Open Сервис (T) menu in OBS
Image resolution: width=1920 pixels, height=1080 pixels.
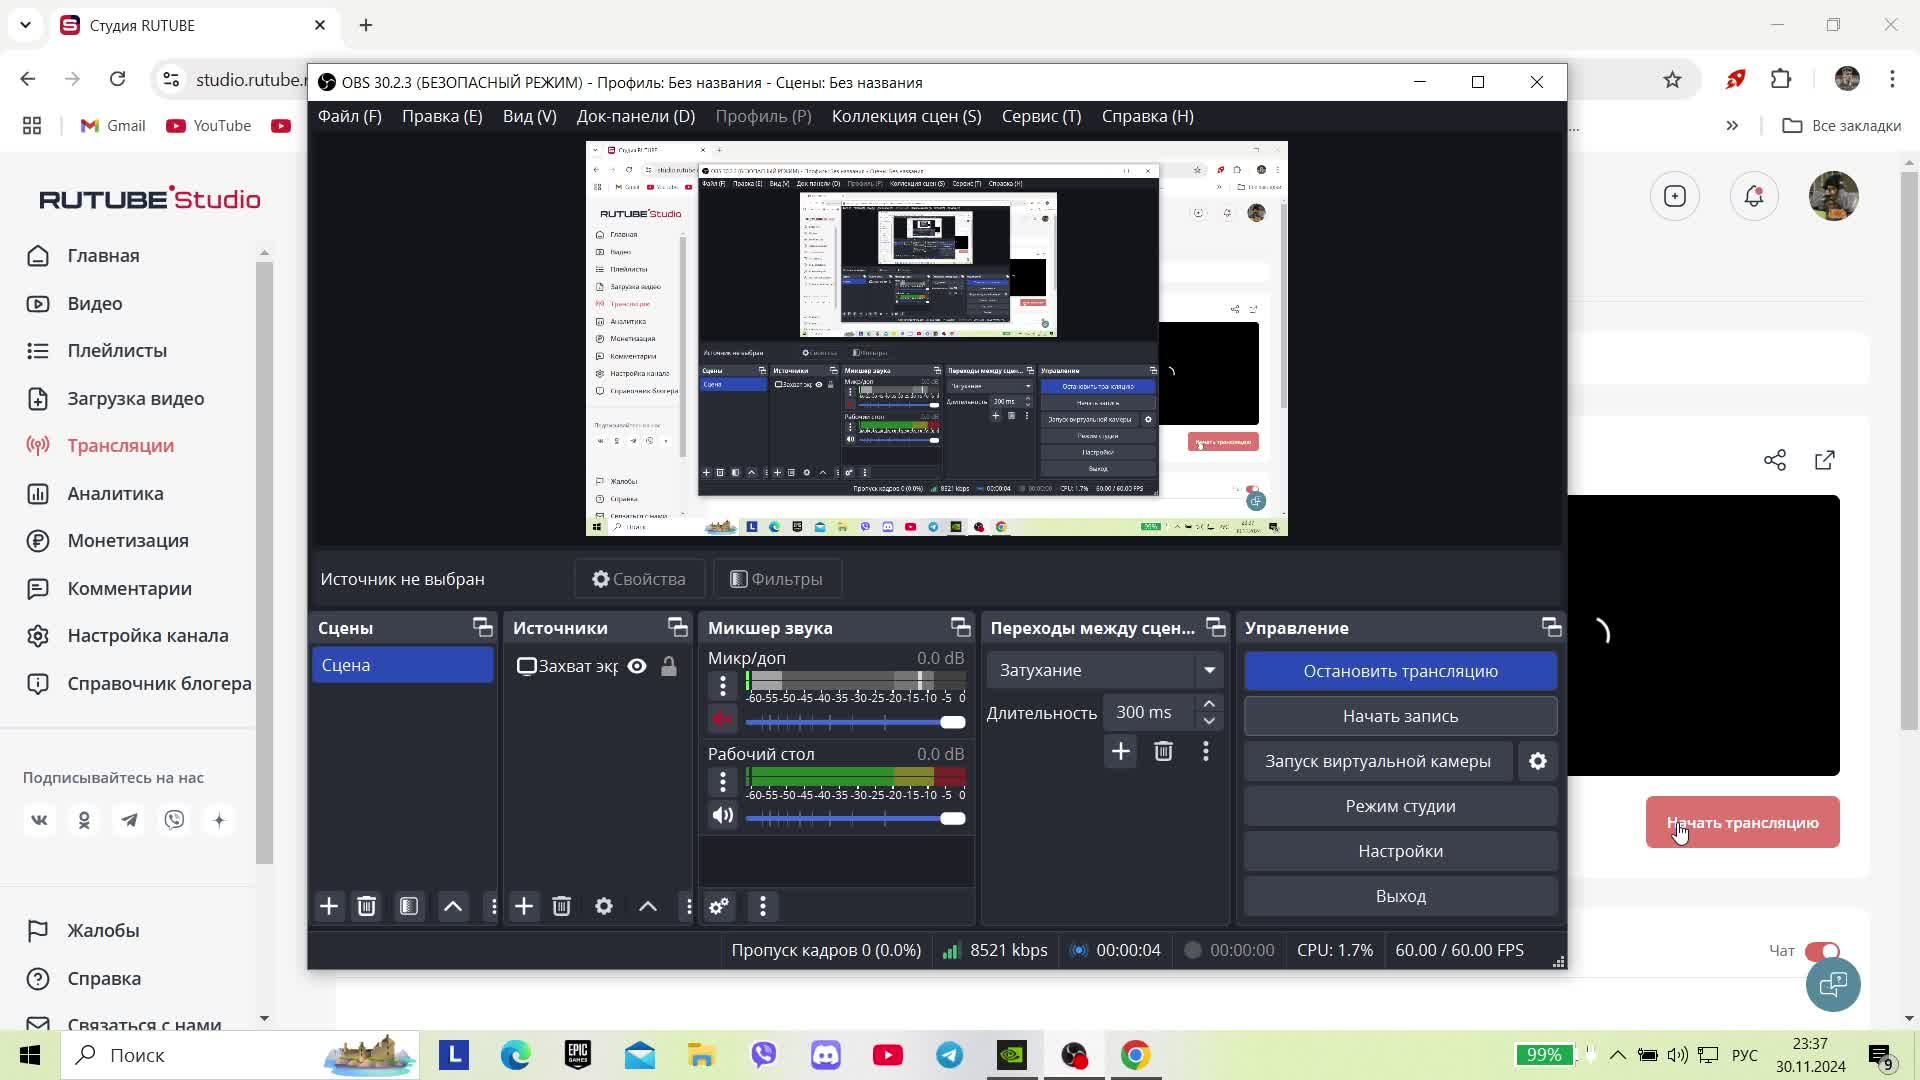1042,116
